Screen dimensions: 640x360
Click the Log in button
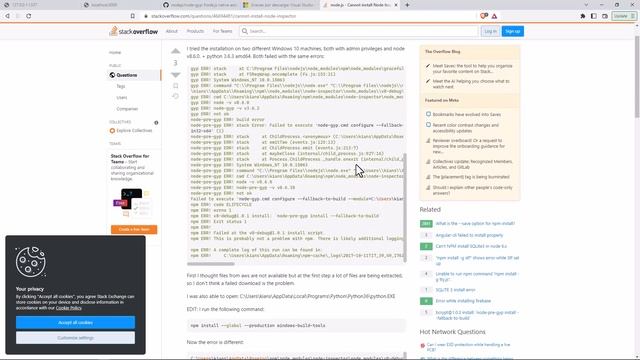point(490,31)
